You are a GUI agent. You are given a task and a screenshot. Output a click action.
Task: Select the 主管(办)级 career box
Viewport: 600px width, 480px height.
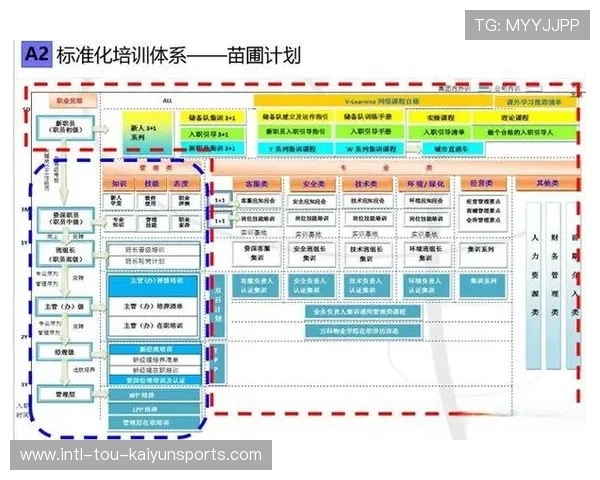point(64,307)
